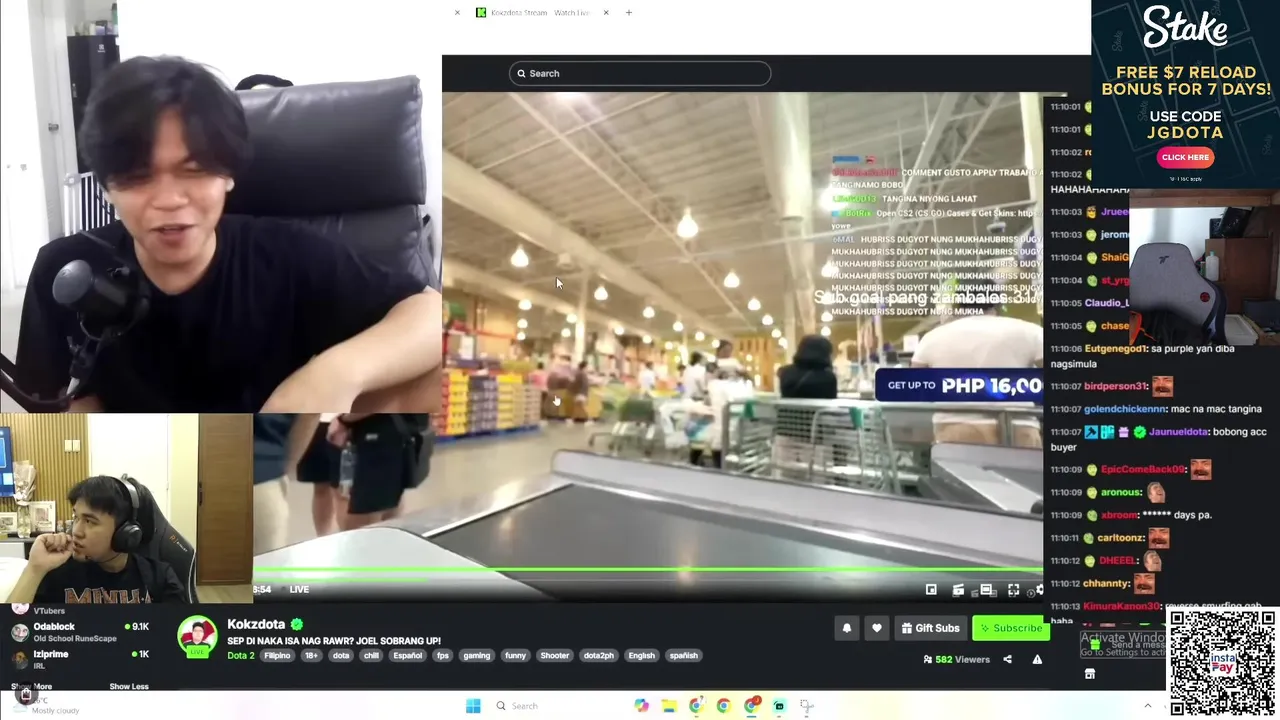Open the player settings gear

click(x=1038, y=590)
